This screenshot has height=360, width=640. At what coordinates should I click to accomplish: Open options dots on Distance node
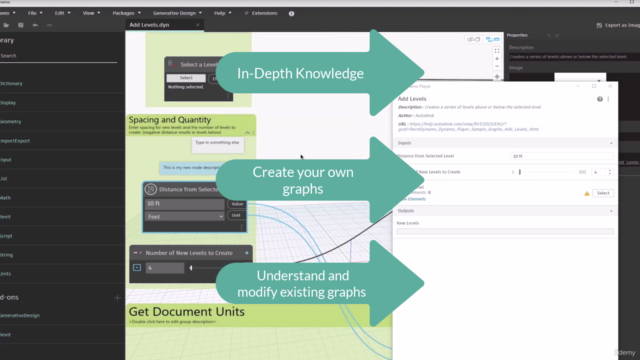coord(242,227)
